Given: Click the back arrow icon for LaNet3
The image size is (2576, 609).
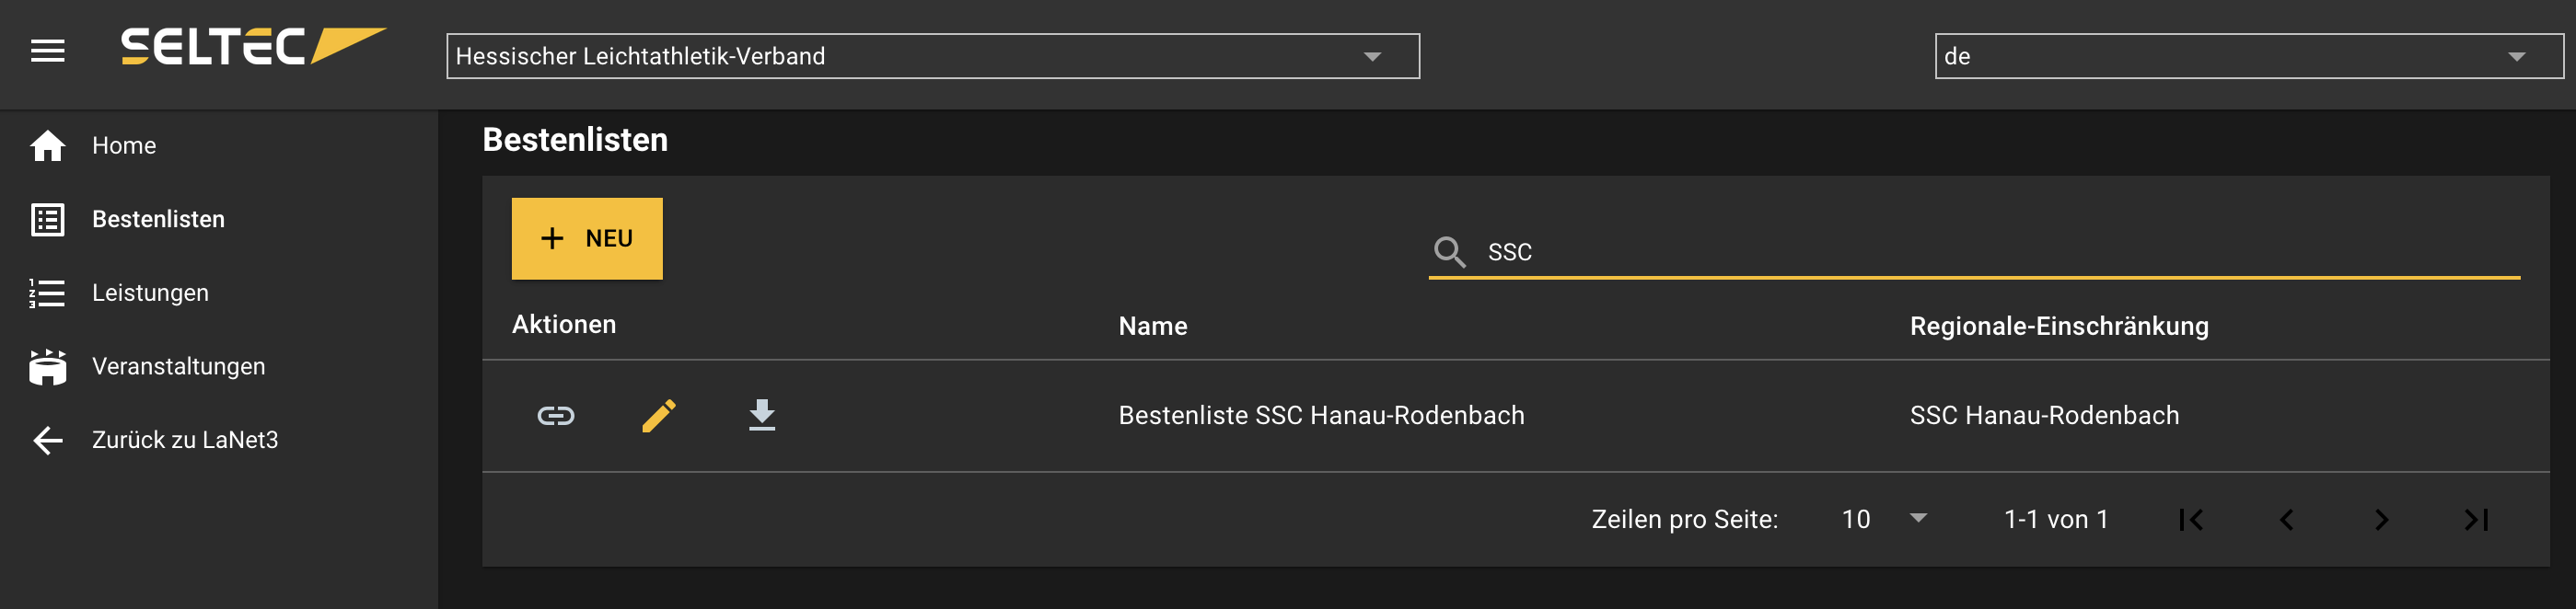Looking at the screenshot, I should click(48, 440).
